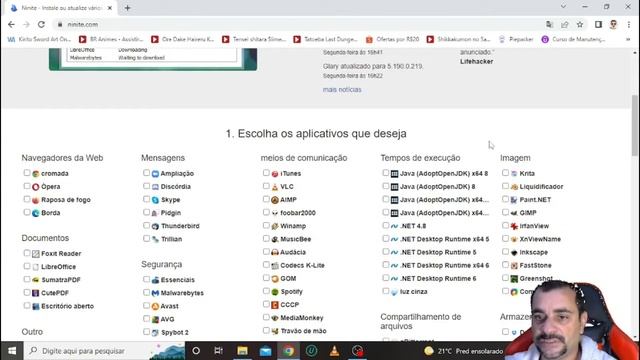The width and height of the screenshot is (640, 360).
Task: Open Chrome three-dot menu
Action: pos(629,24)
